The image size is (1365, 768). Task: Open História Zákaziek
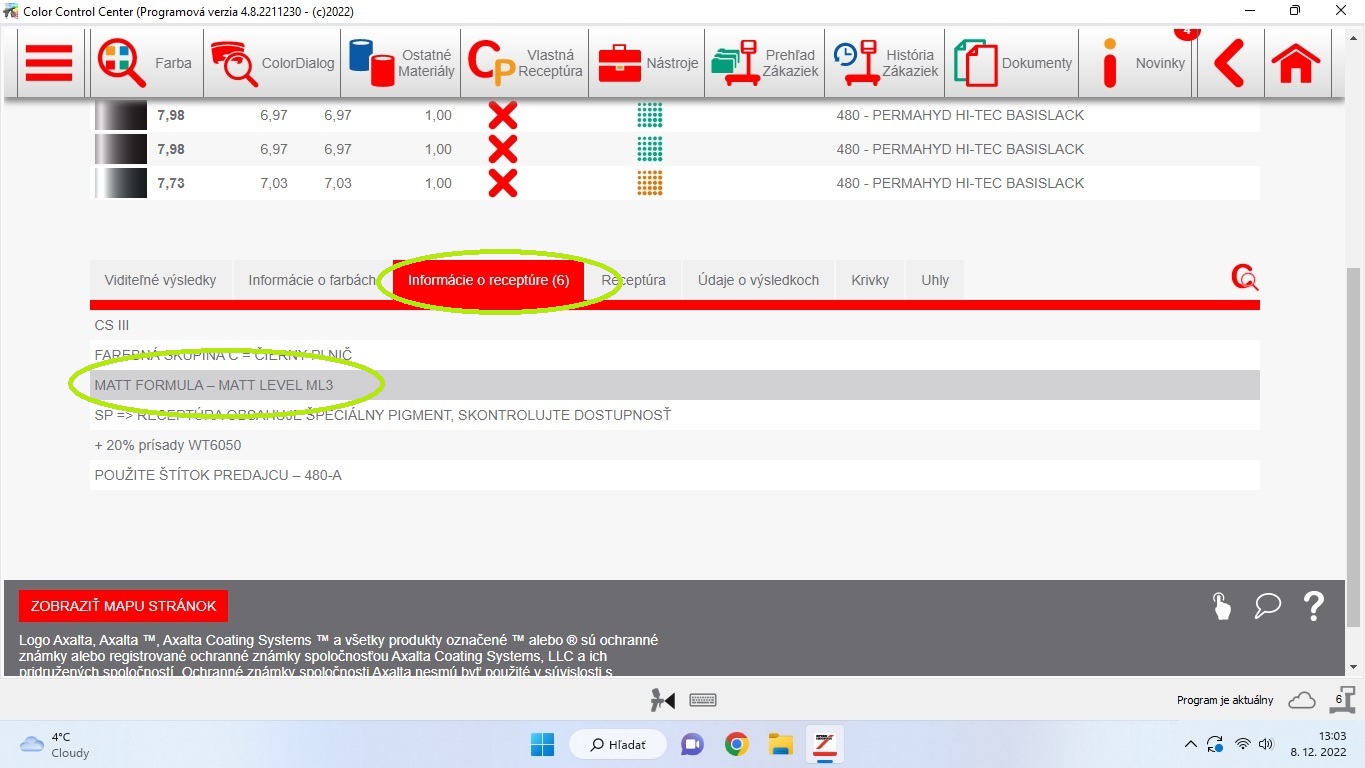point(885,63)
